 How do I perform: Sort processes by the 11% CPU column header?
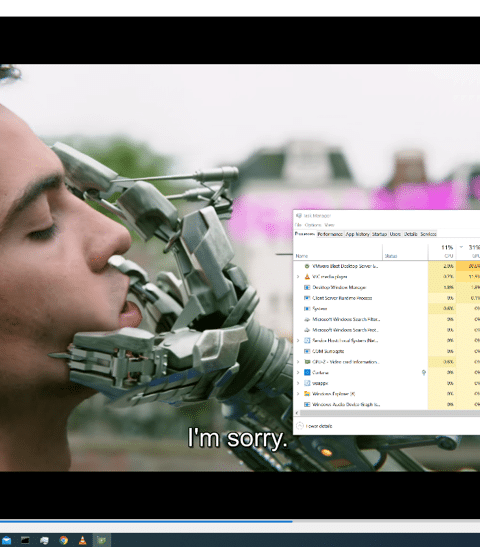442,252
